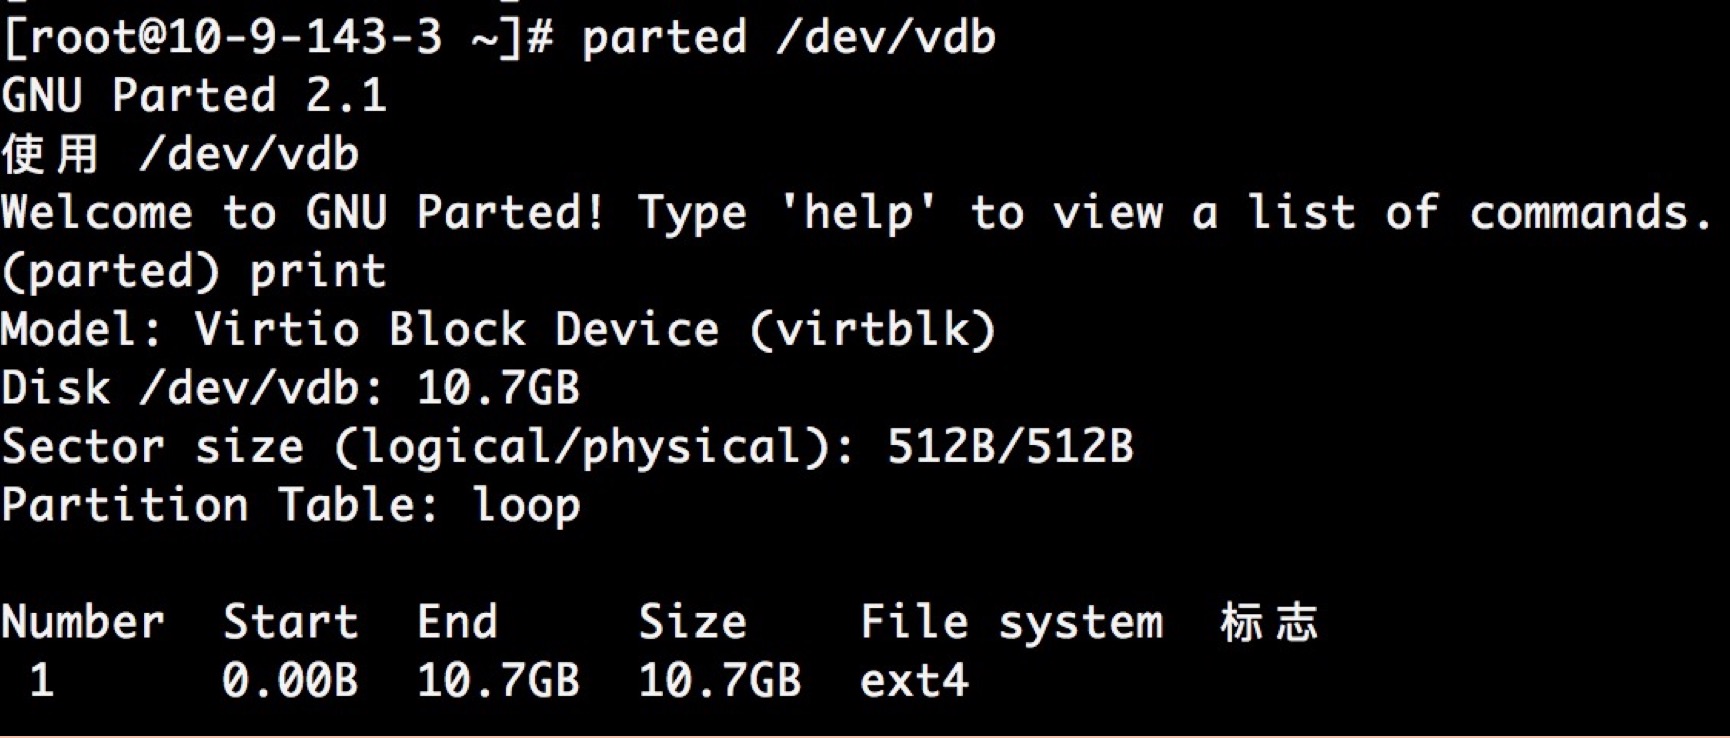This screenshot has height=738, width=1730.
Task: Click the 'print' command after (parted) prompt
Action: 317,272
